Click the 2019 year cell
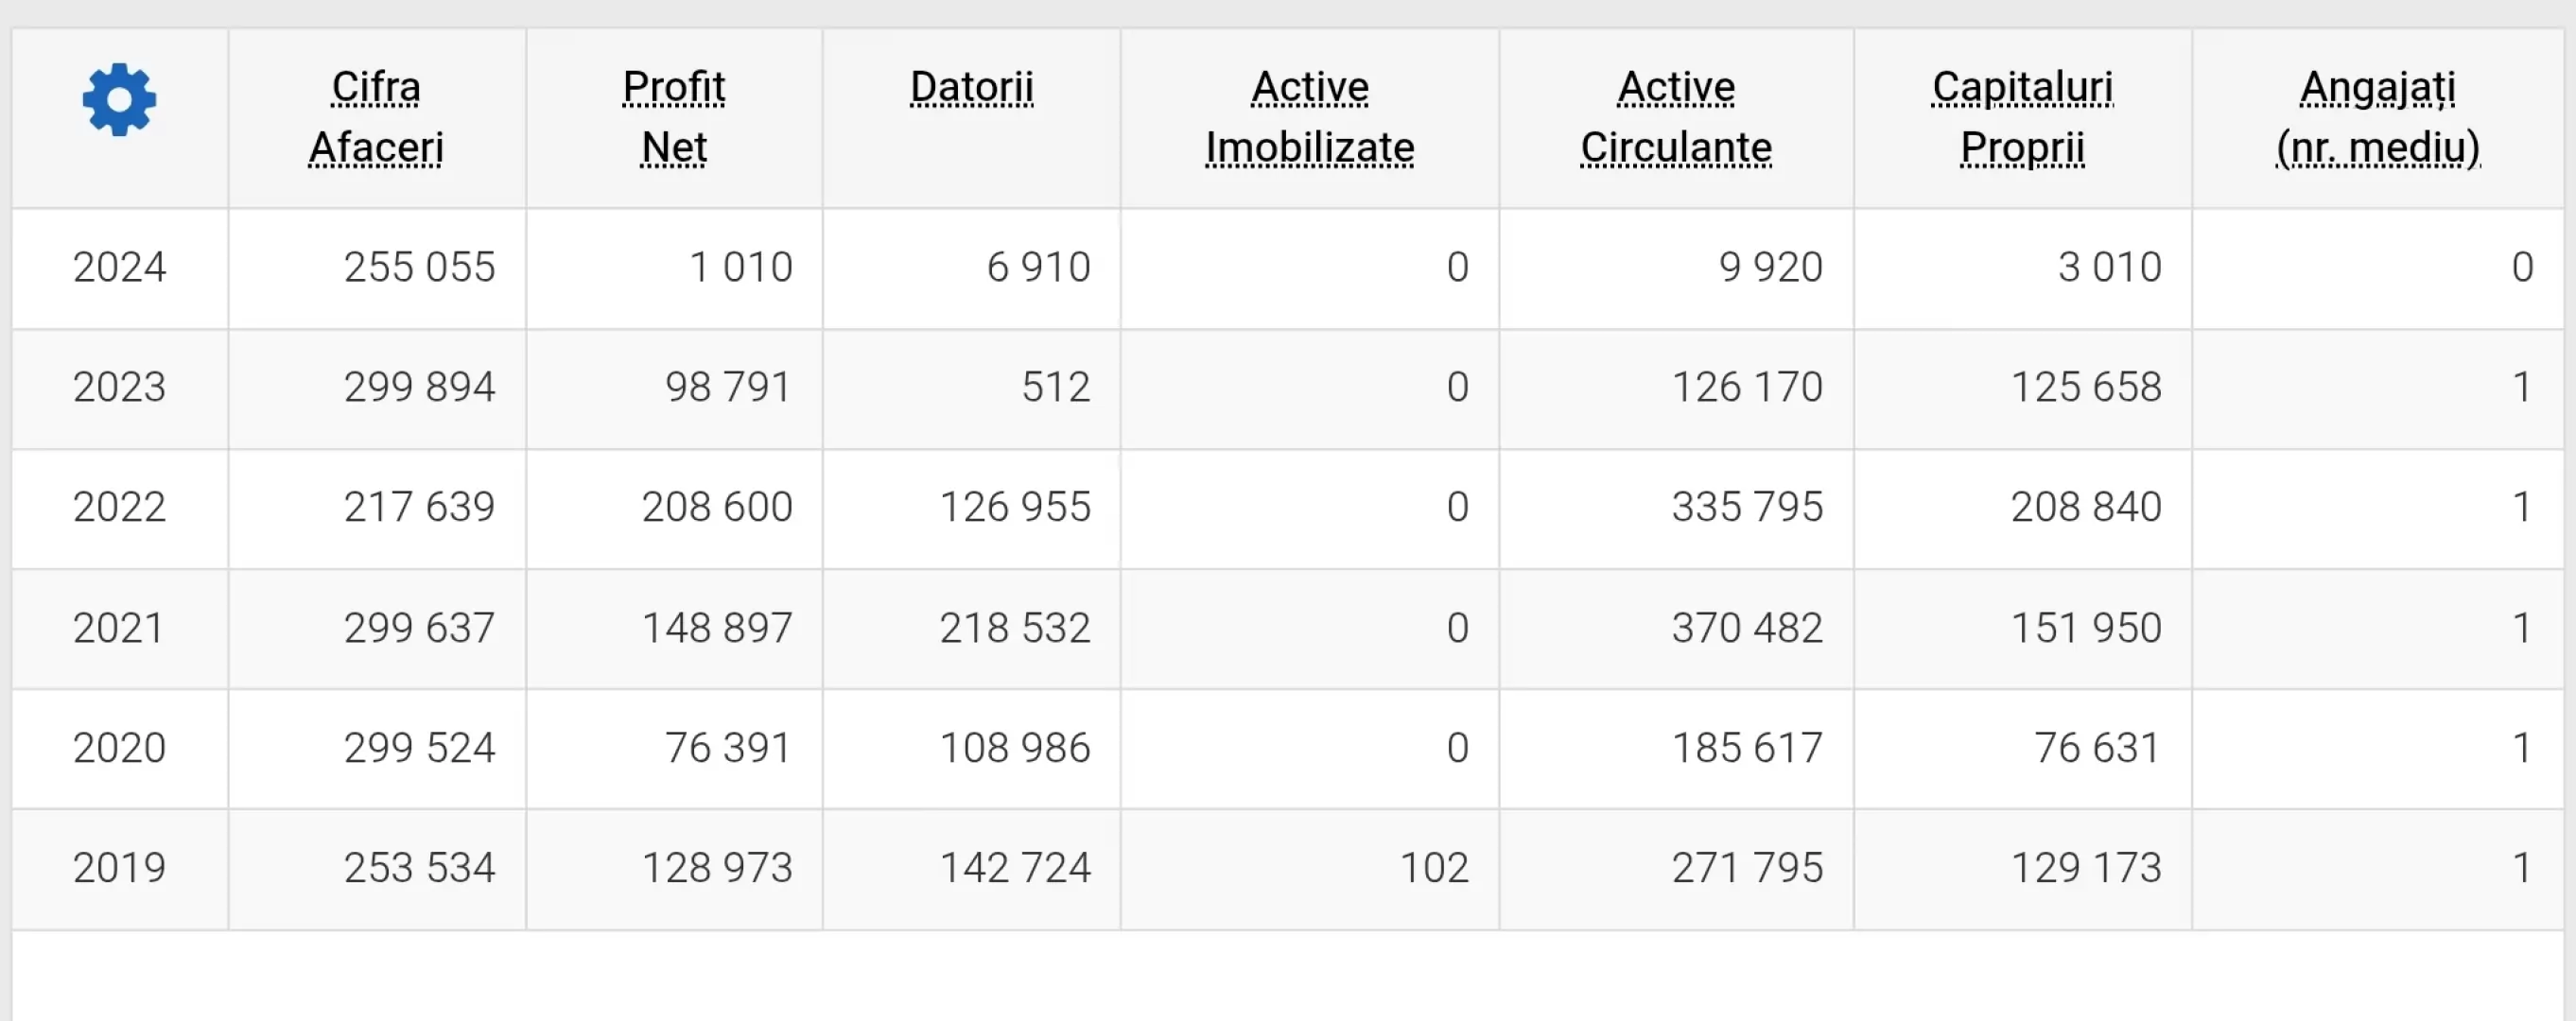The width and height of the screenshot is (2576, 1021). click(119, 868)
